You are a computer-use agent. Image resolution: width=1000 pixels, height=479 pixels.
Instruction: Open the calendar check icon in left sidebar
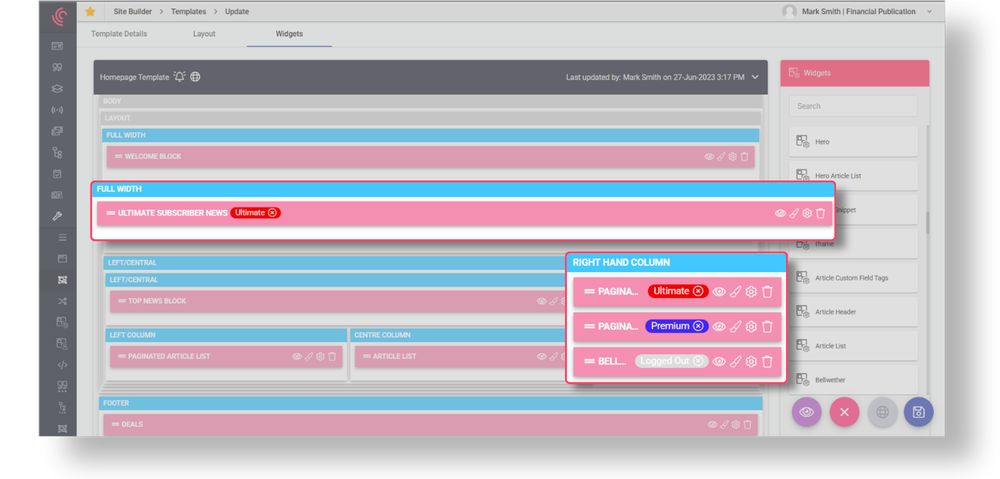coord(57,173)
